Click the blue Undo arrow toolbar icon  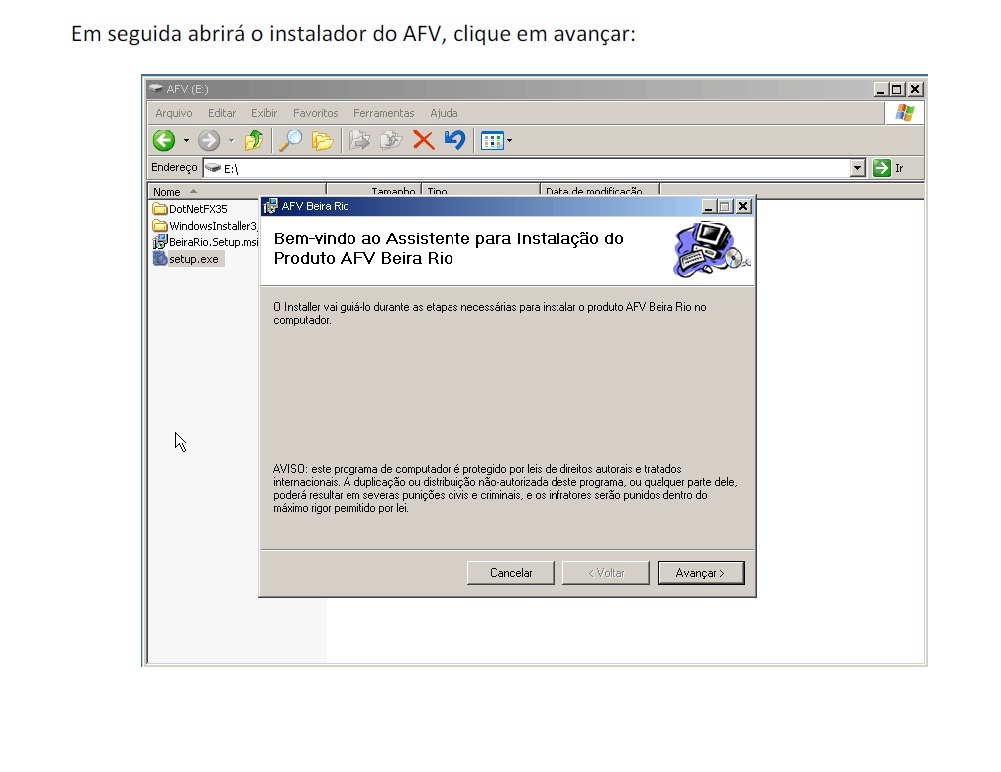(455, 140)
